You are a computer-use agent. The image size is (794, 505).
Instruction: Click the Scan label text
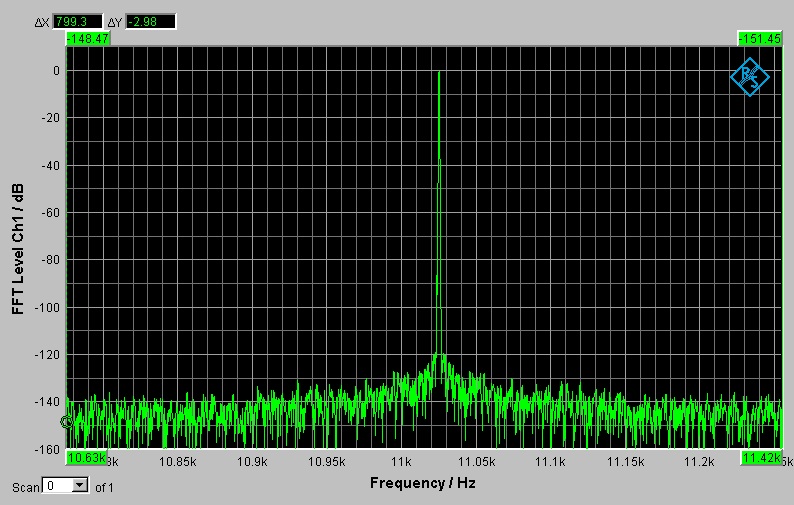pos(26,487)
